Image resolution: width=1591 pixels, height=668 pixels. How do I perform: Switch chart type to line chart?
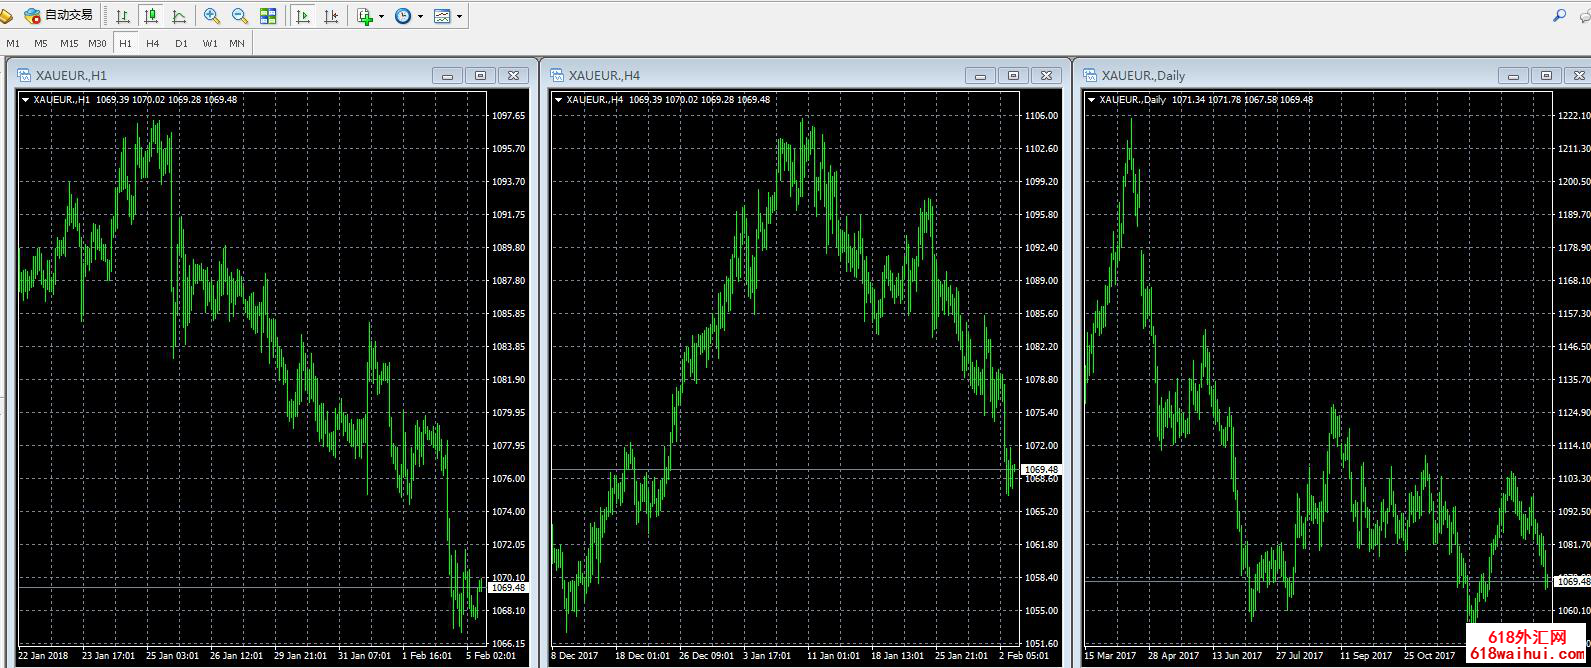[x=179, y=16]
